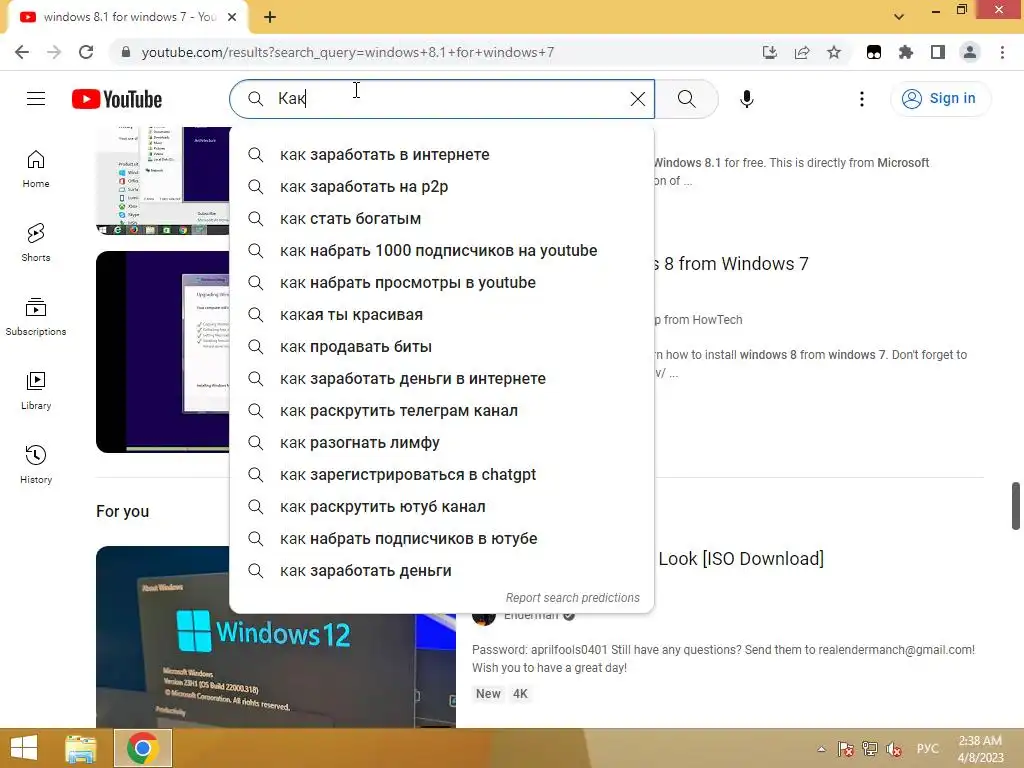The width and height of the screenshot is (1024, 768).
Task: Open File Explorer from taskbar
Action: coord(81,748)
